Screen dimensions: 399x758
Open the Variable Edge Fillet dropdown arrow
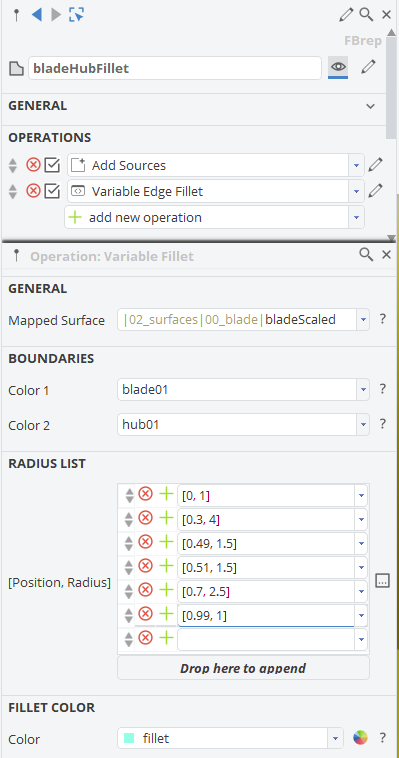tap(356, 191)
